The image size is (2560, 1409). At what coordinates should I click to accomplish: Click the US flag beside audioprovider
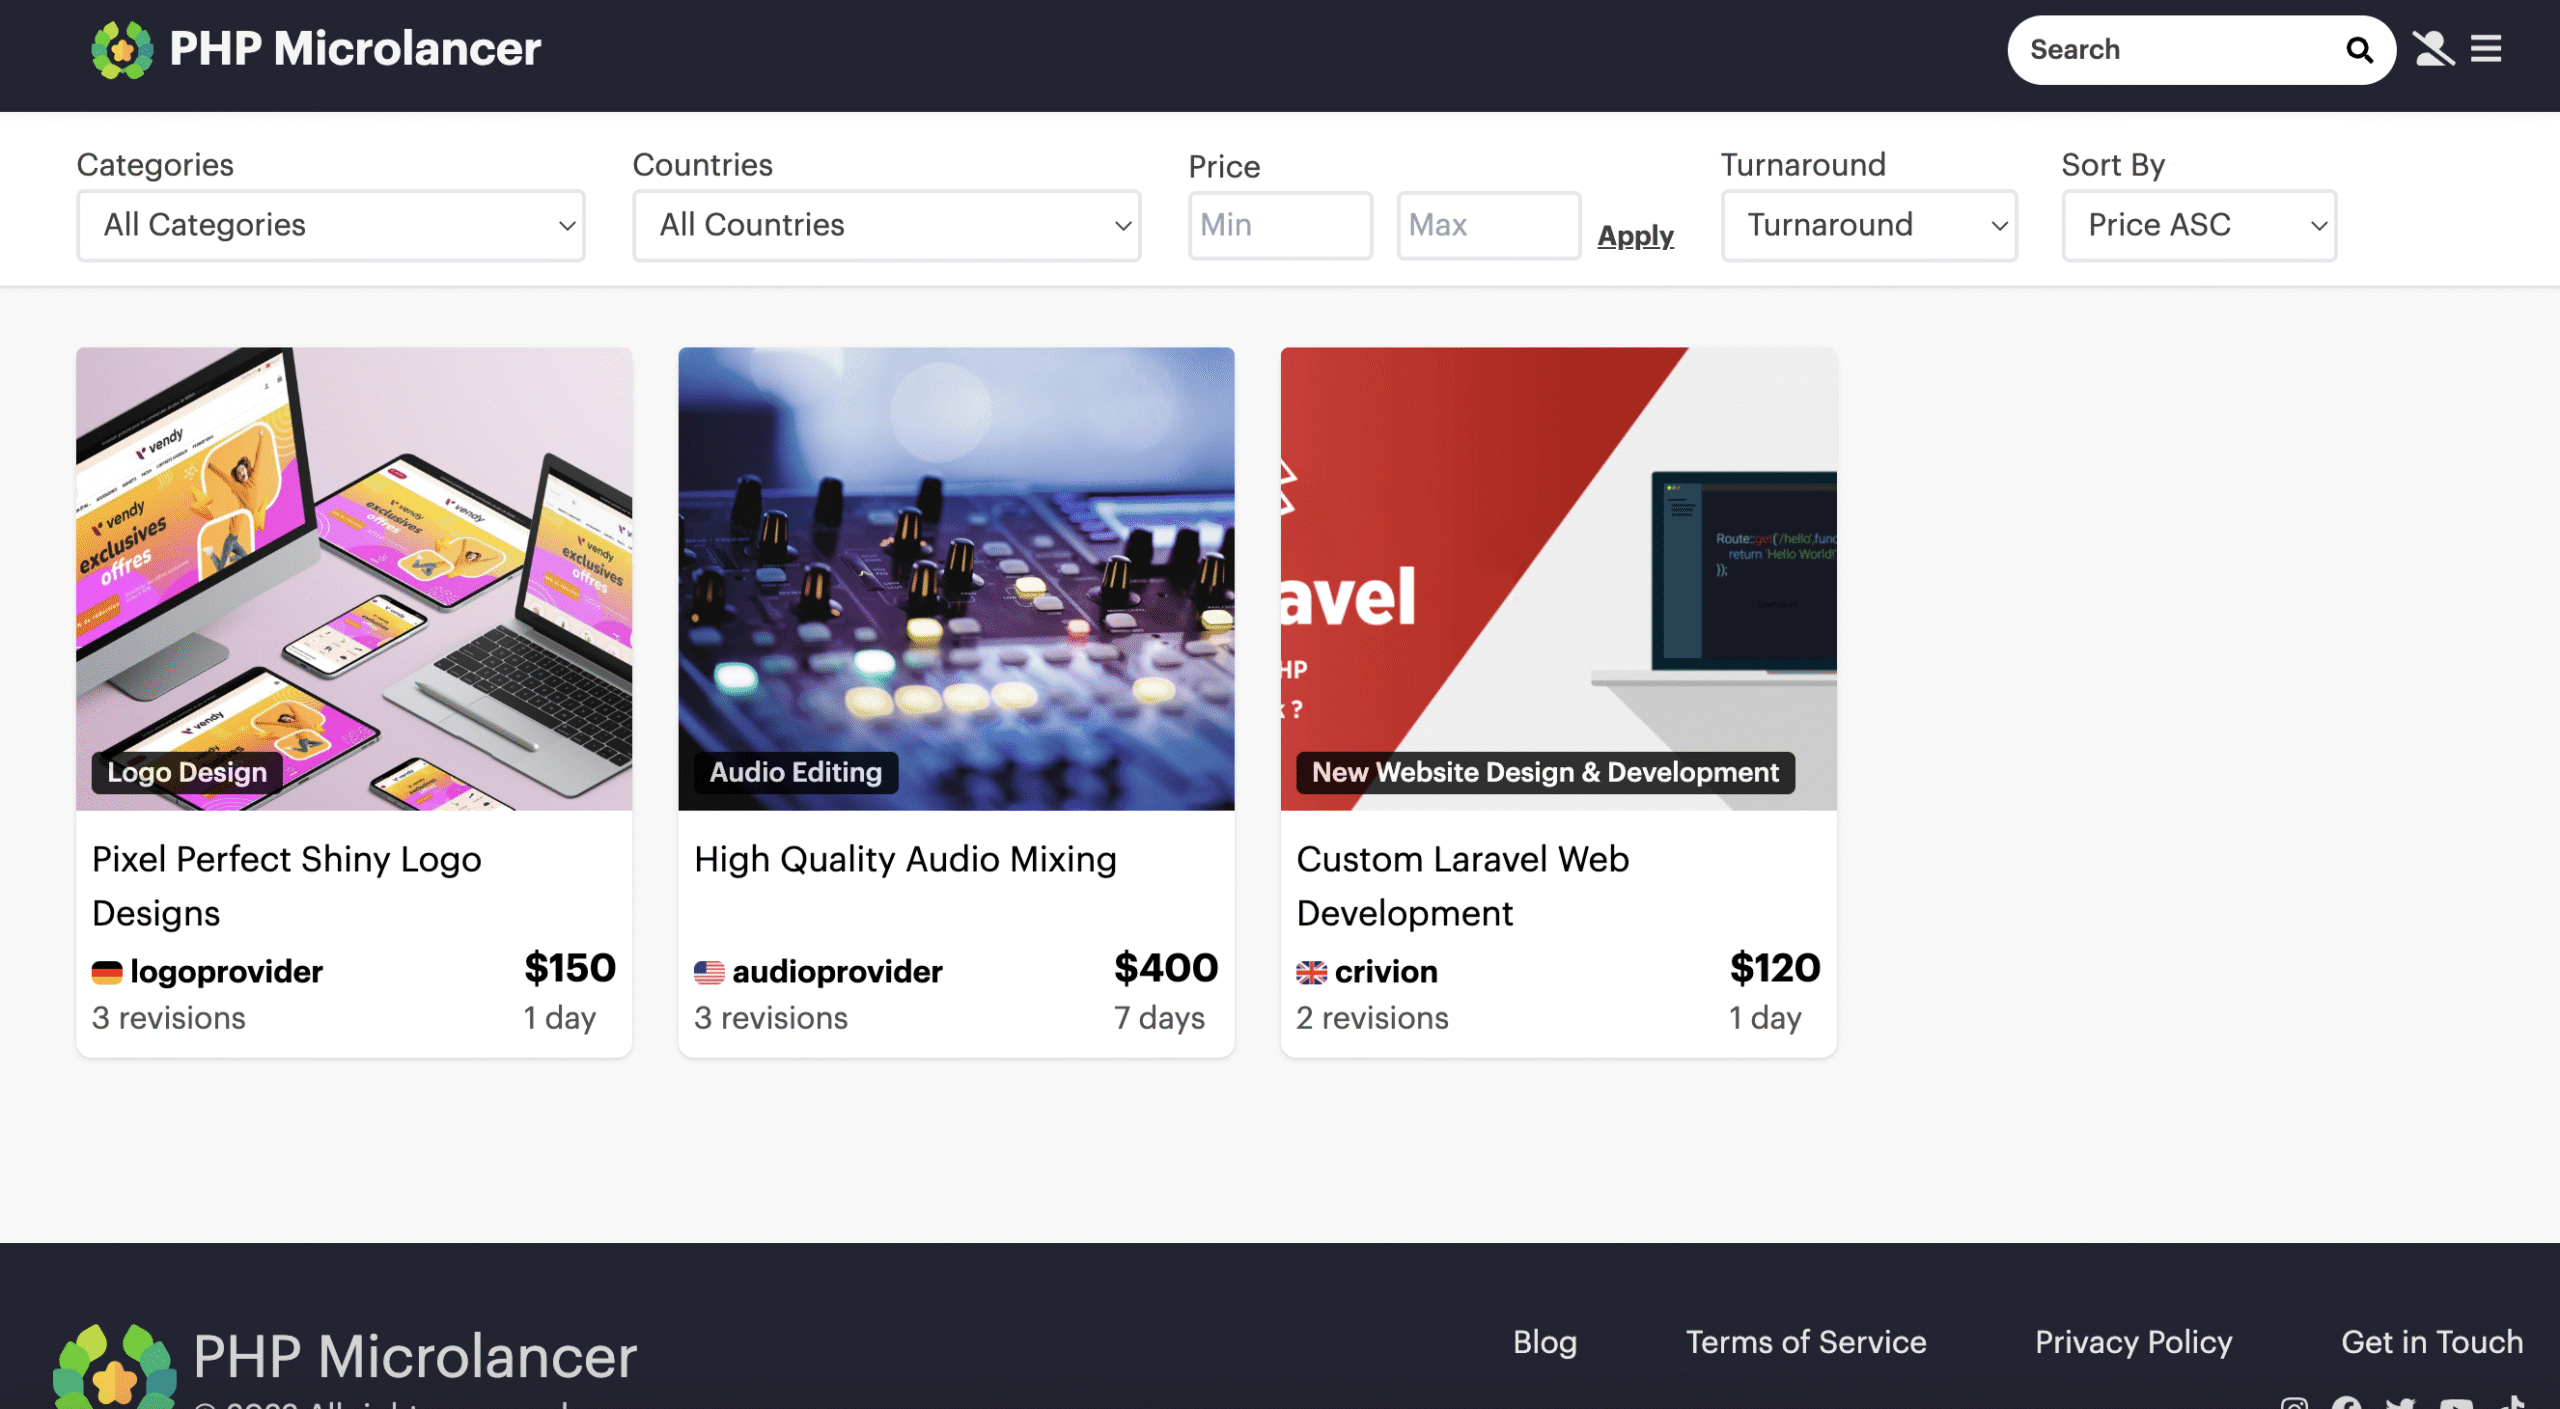709,972
